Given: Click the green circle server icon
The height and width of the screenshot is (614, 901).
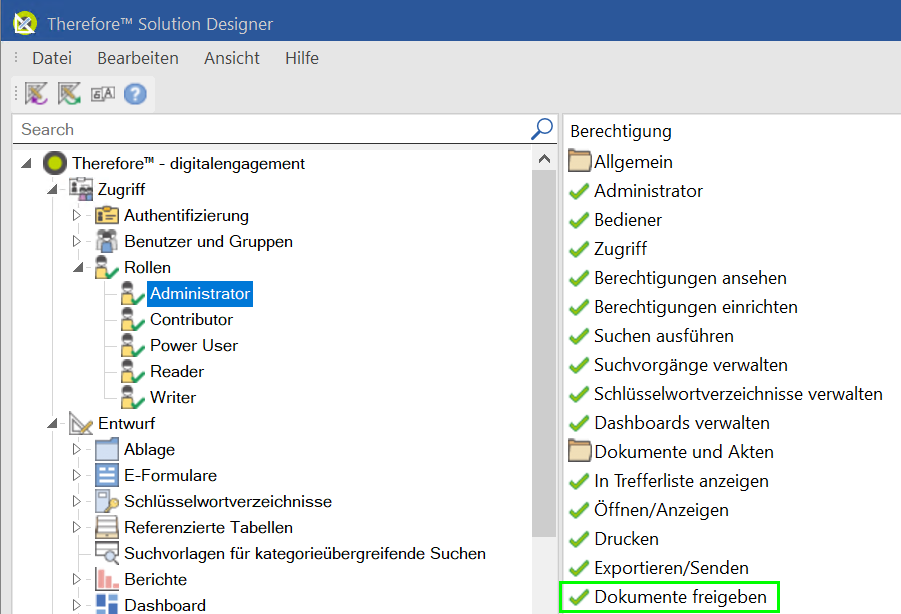Looking at the screenshot, I should (x=55, y=164).
